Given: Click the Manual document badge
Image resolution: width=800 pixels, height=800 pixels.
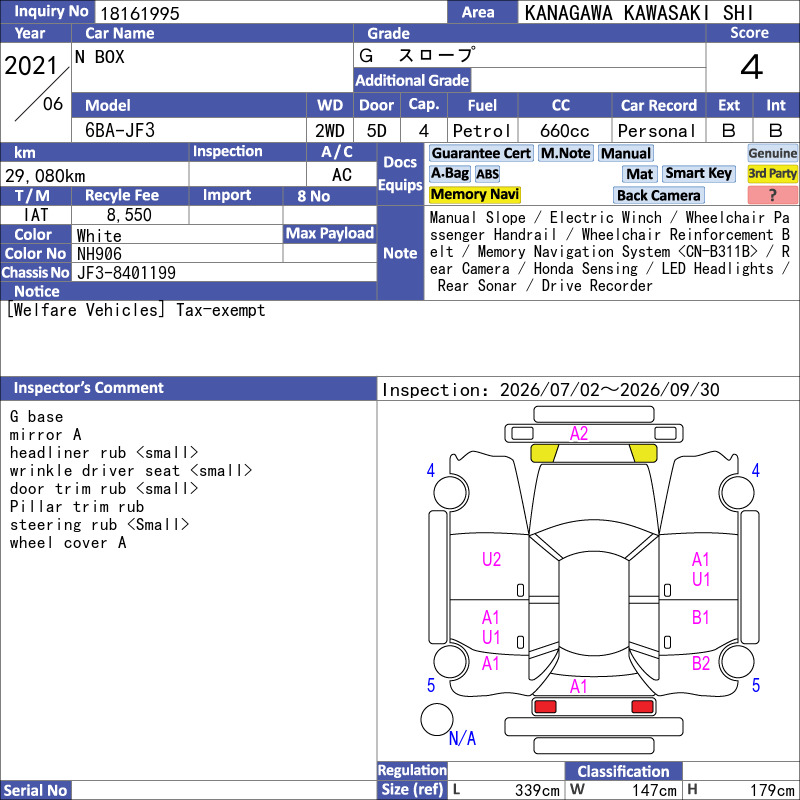Looking at the screenshot, I should [626, 154].
